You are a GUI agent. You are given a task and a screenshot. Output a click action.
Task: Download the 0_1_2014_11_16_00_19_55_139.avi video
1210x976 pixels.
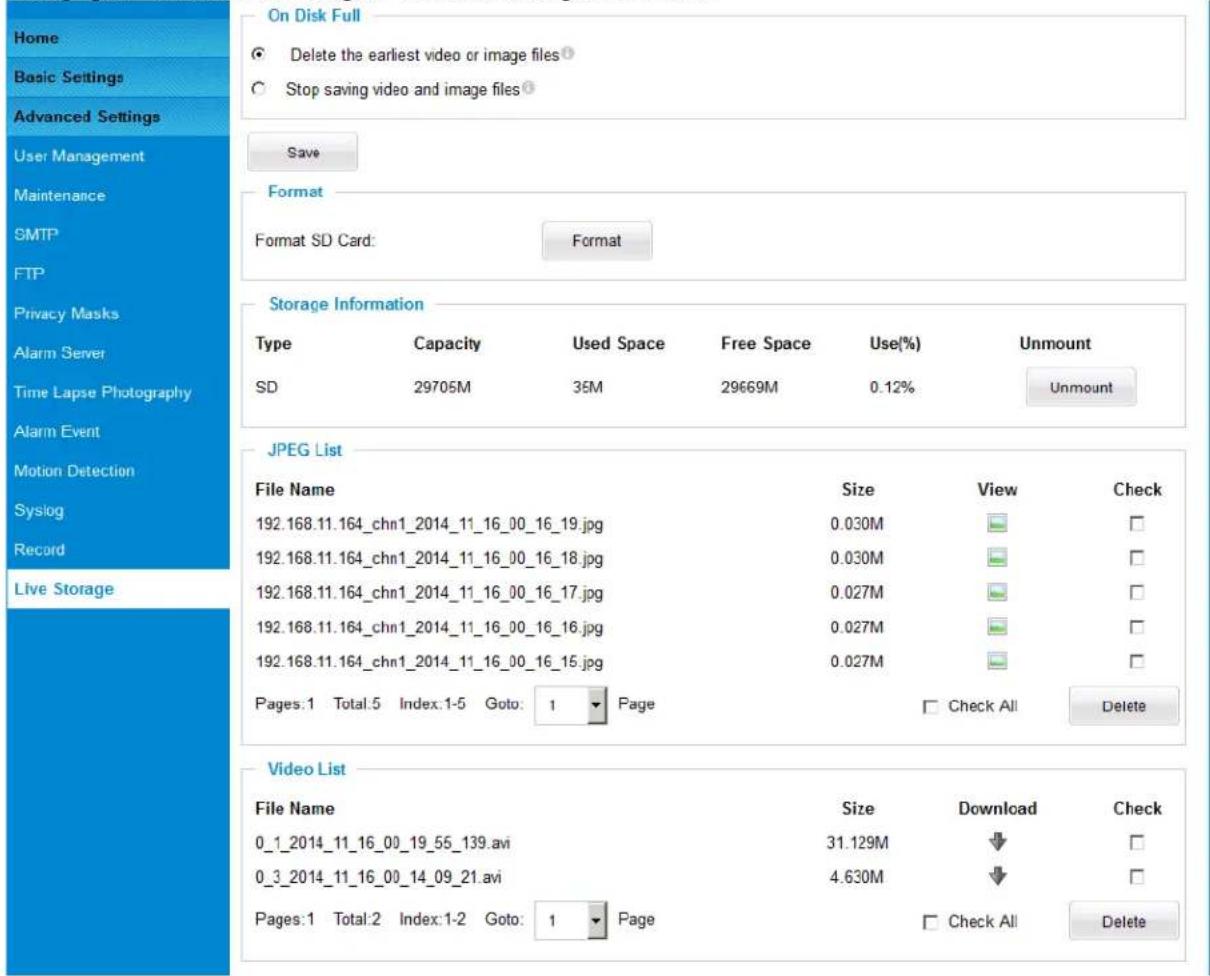998,843
